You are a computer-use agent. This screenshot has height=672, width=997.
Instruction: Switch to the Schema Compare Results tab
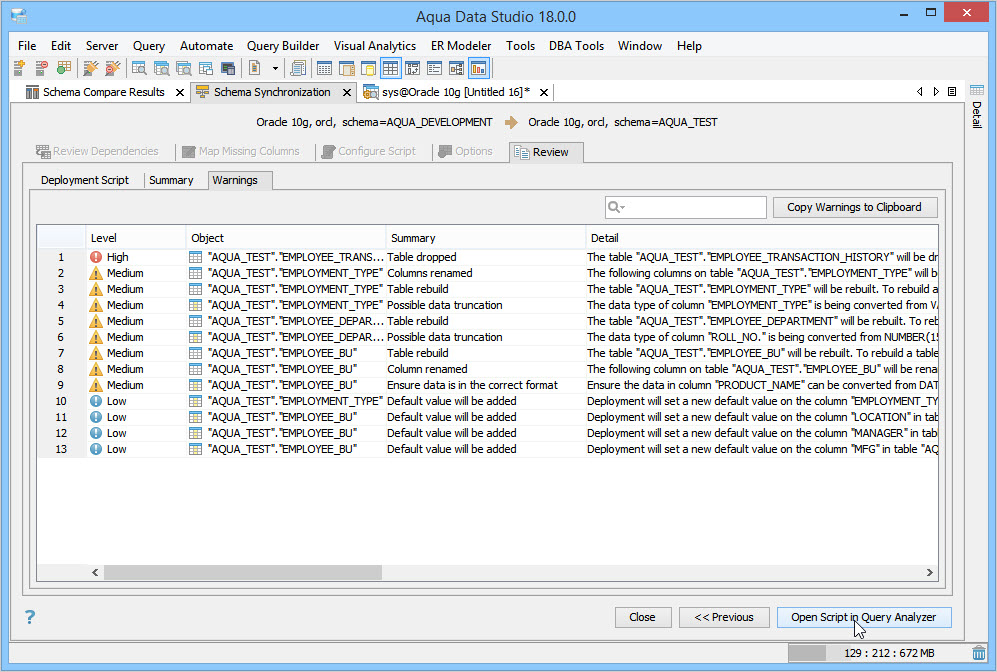click(104, 92)
